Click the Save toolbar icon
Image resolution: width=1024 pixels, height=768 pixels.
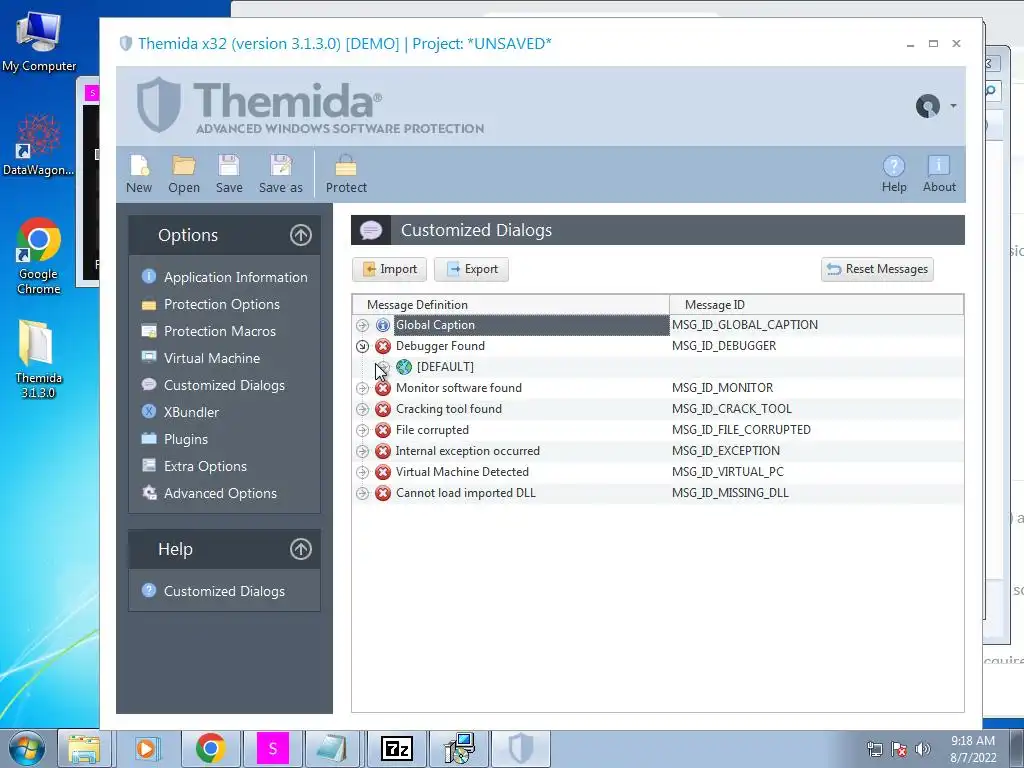(x=229, y=174)
